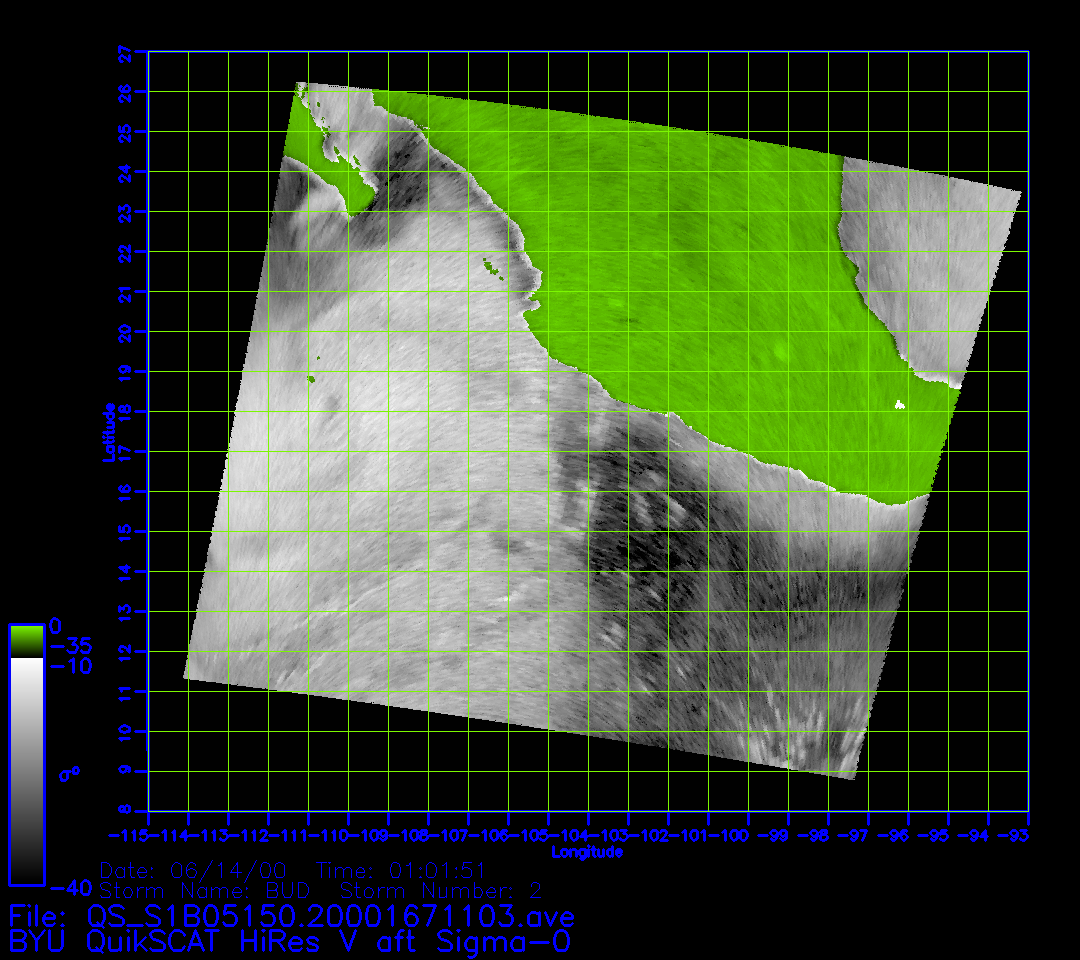This screenshot has height=960, width=1080.
Task: Click the green segment of the color scale
Action: [x=26, y=640]
